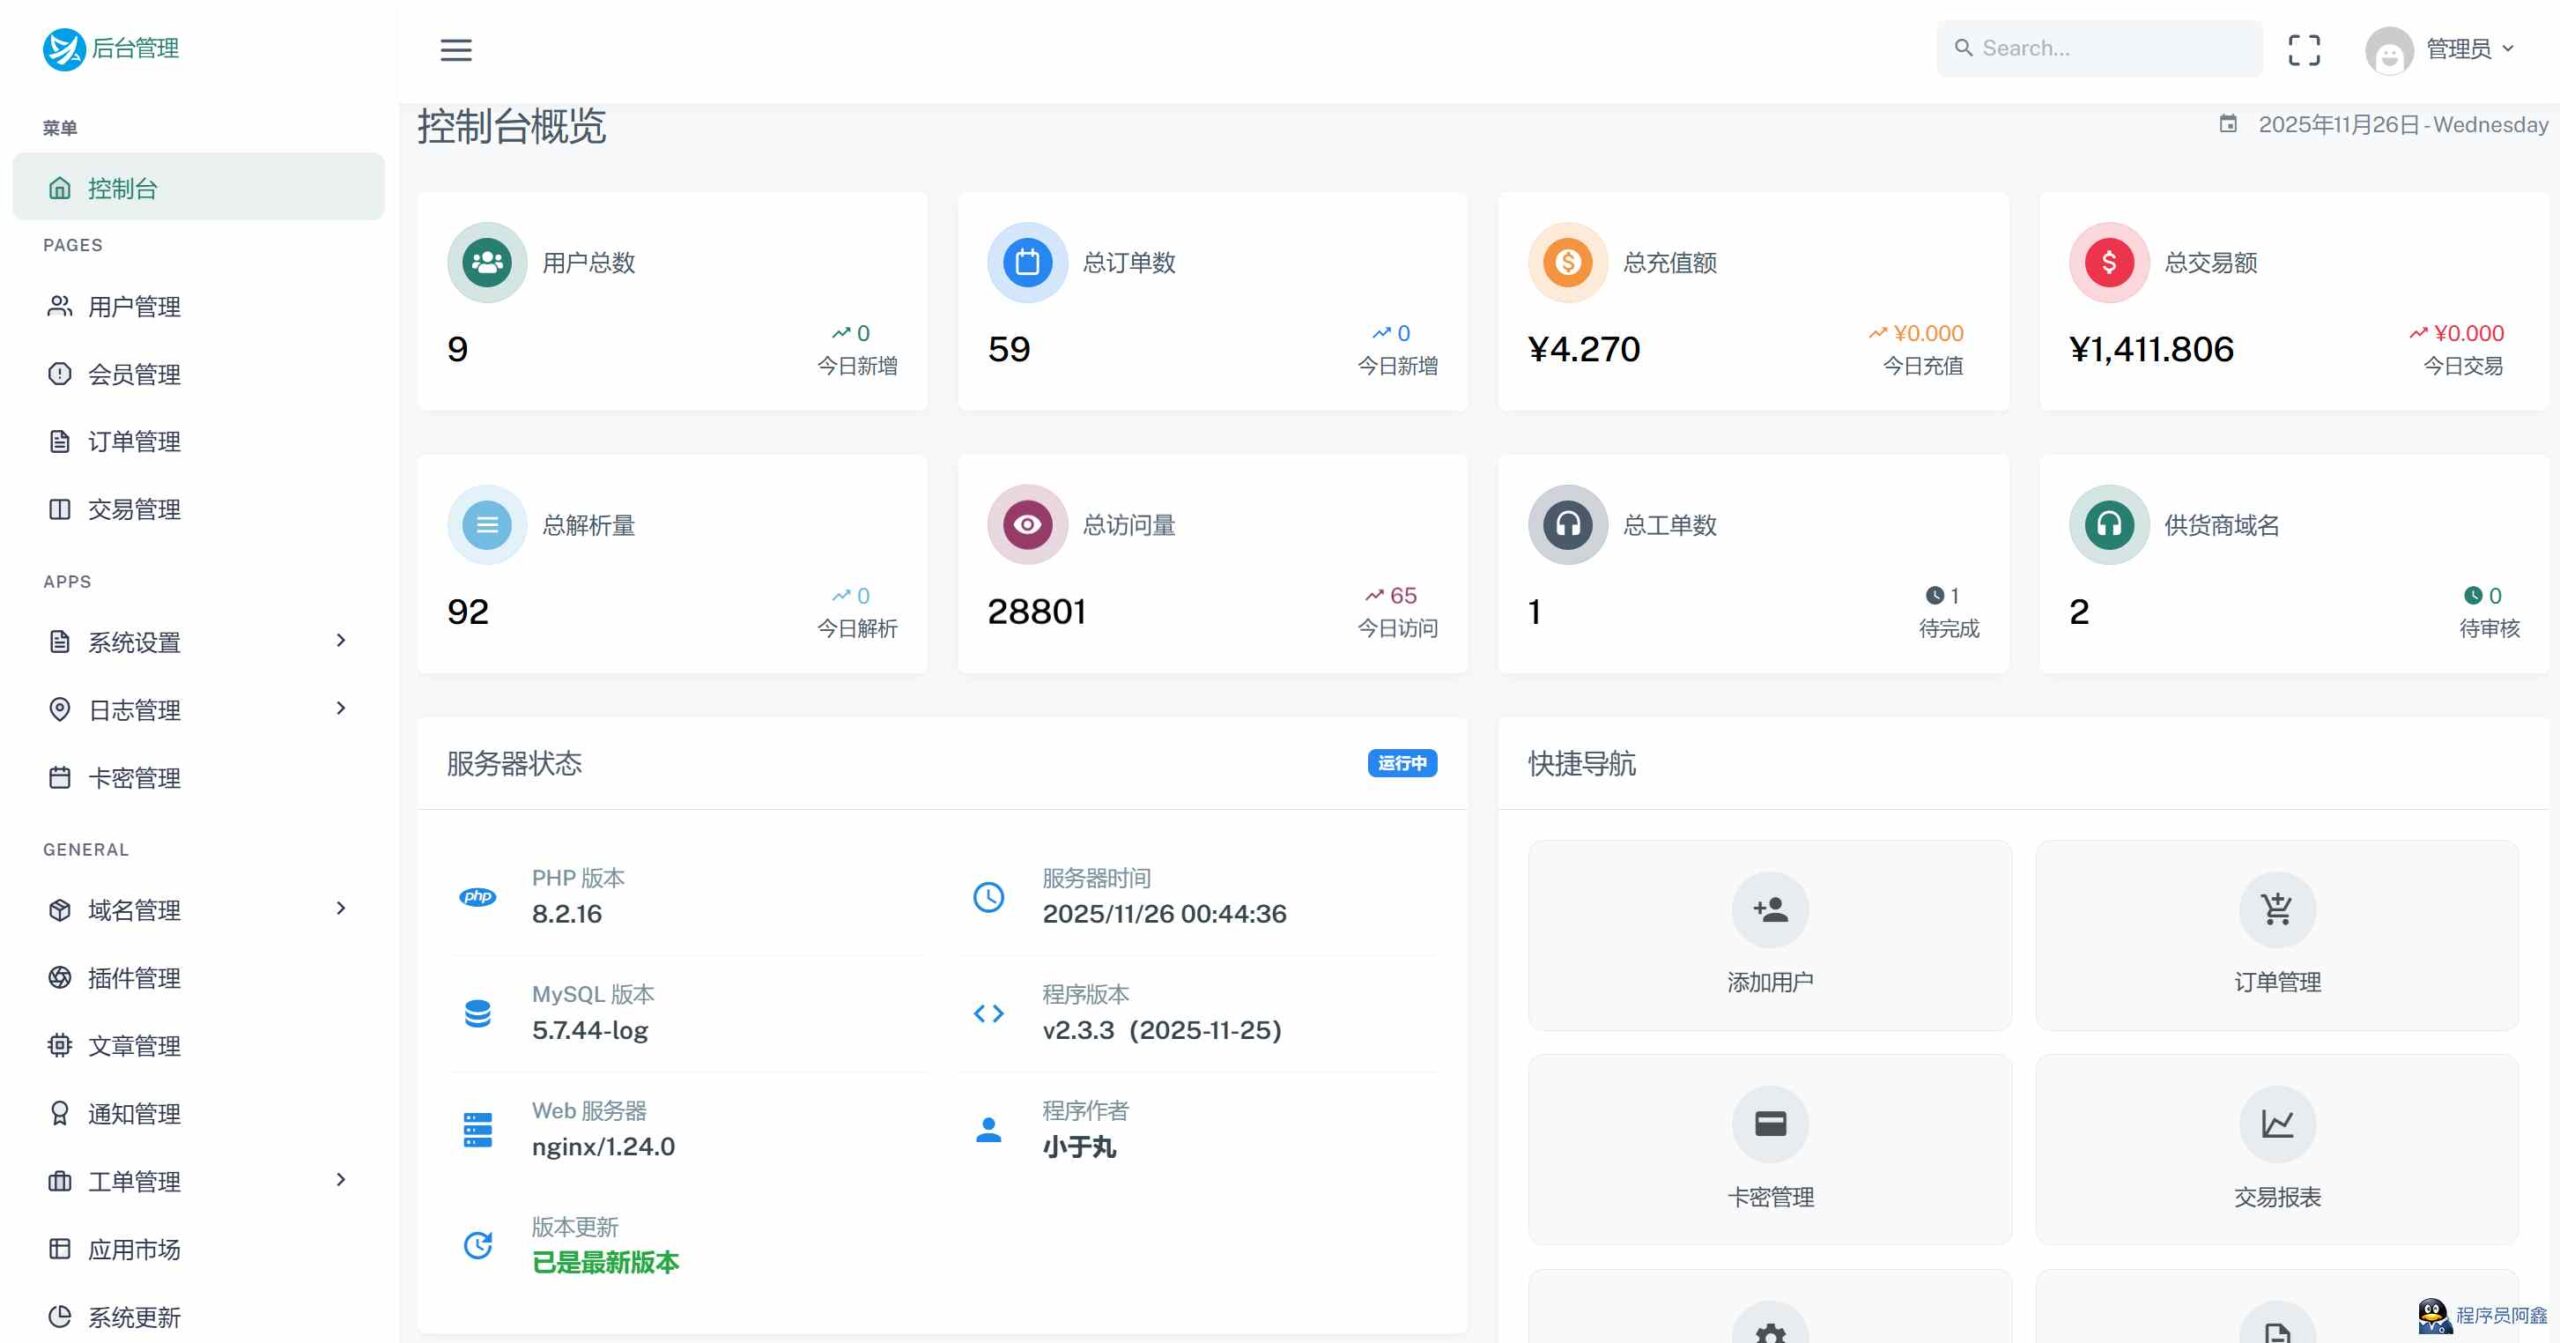Screen dimensions: 2560x1343
Task: Open the 添加用户 quick navigation icon
Action: (x=1769, y=908)
